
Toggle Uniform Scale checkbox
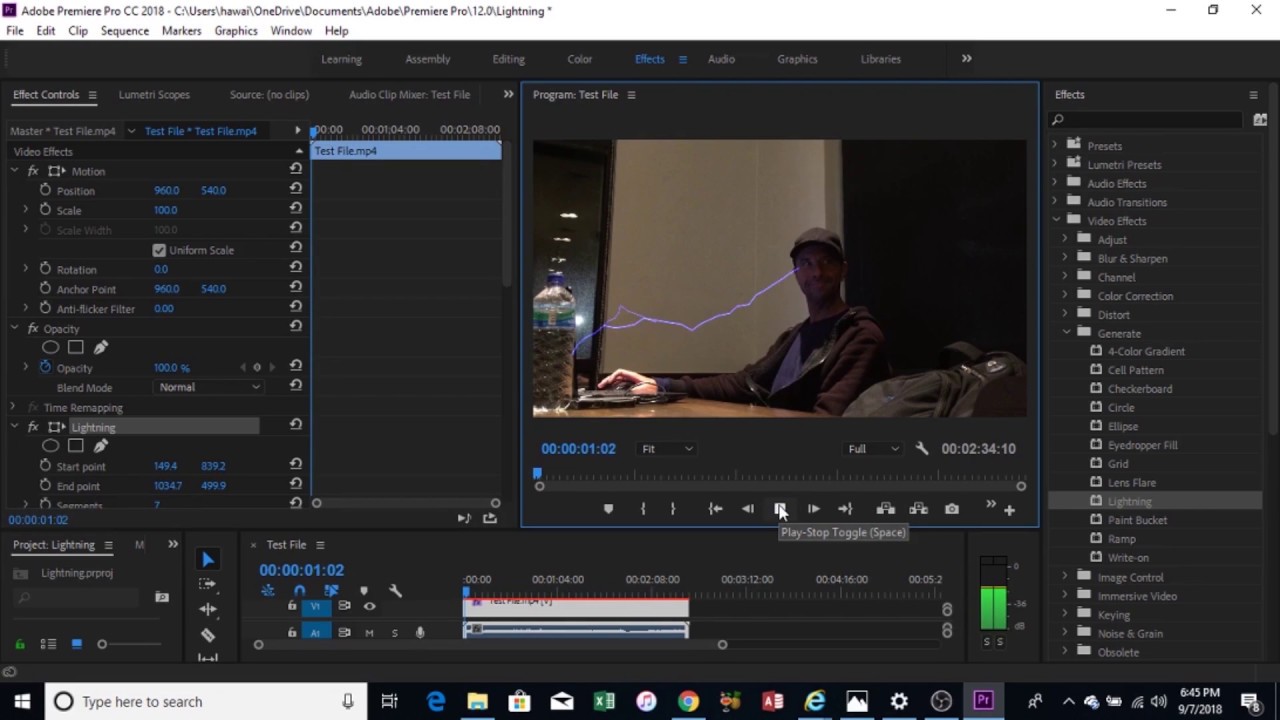point(159,250)
